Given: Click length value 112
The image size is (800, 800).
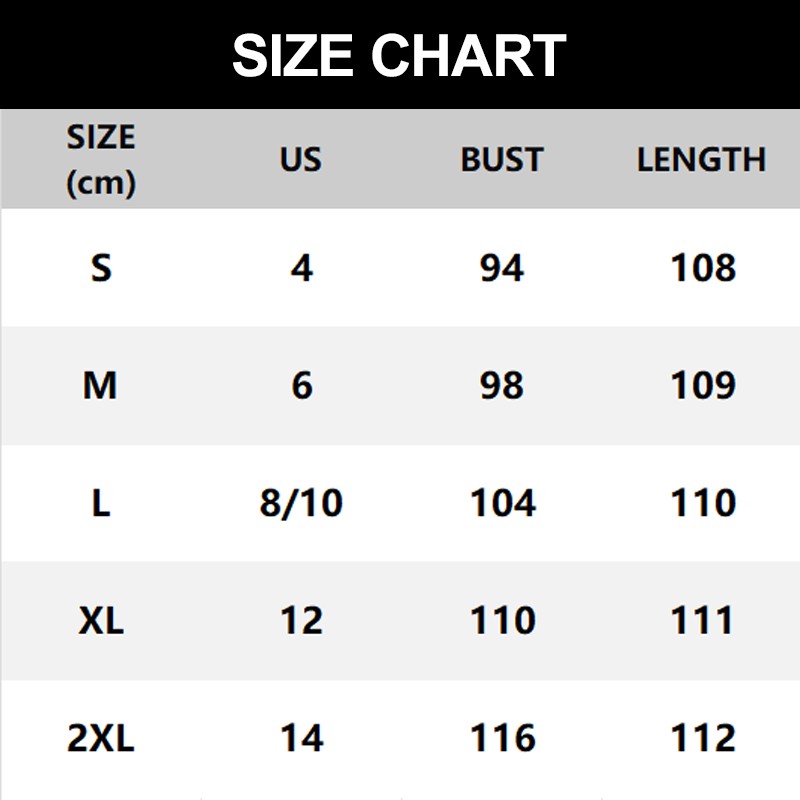Looking at the screenshot, I should pos(703,739).
